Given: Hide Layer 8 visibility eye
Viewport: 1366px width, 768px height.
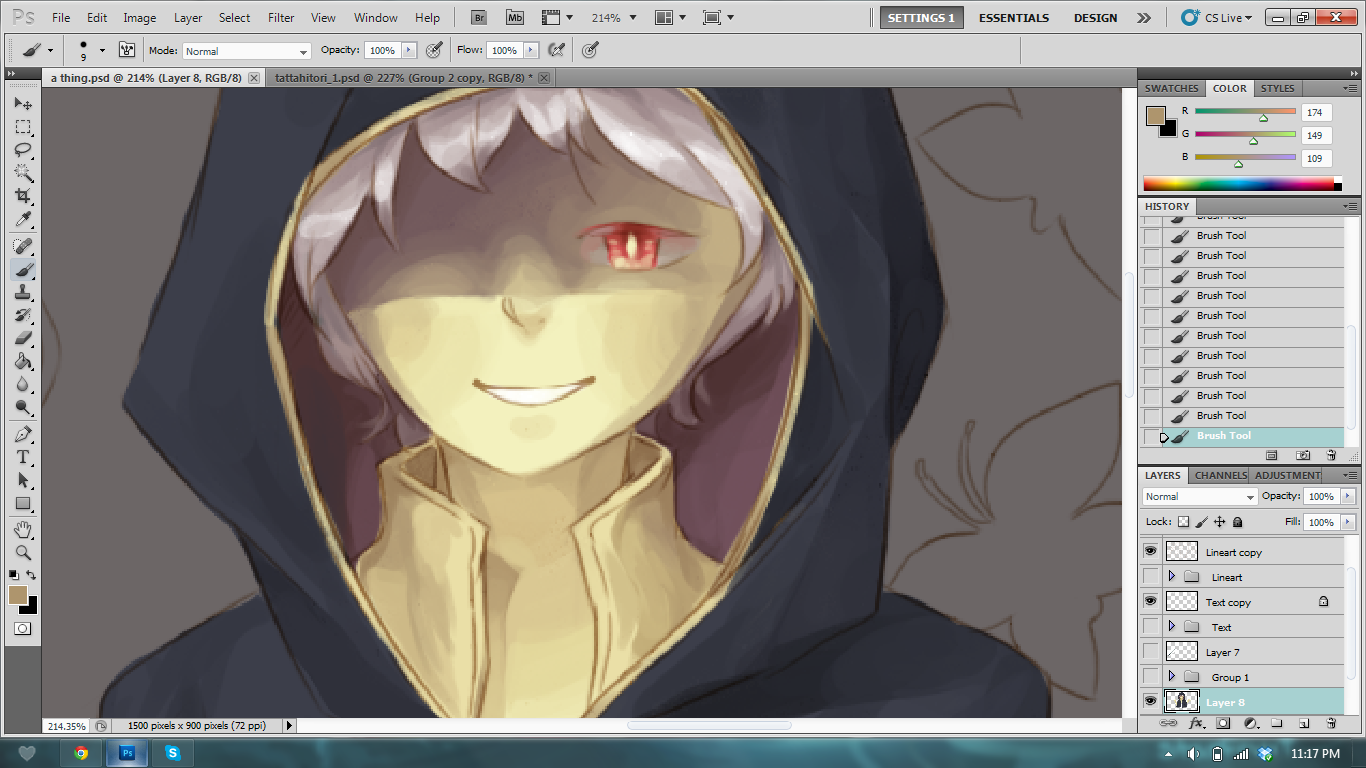Looking at the screenshot, I should [1151, 701].
